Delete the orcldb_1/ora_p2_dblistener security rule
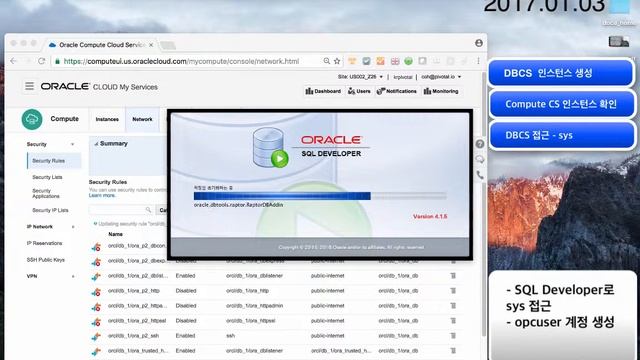This screenshot has width=640, height=360. point(453,276)
